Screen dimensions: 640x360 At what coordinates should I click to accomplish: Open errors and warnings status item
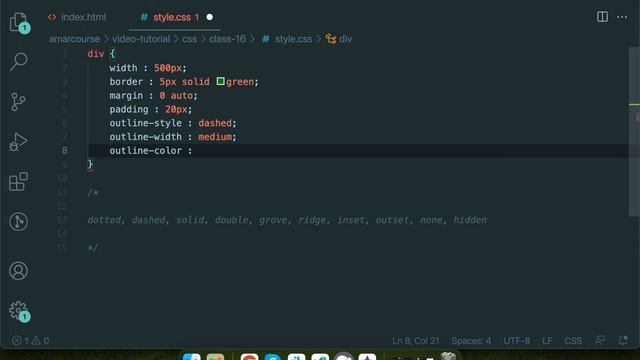pyautogui.click(x=31, y=340)
